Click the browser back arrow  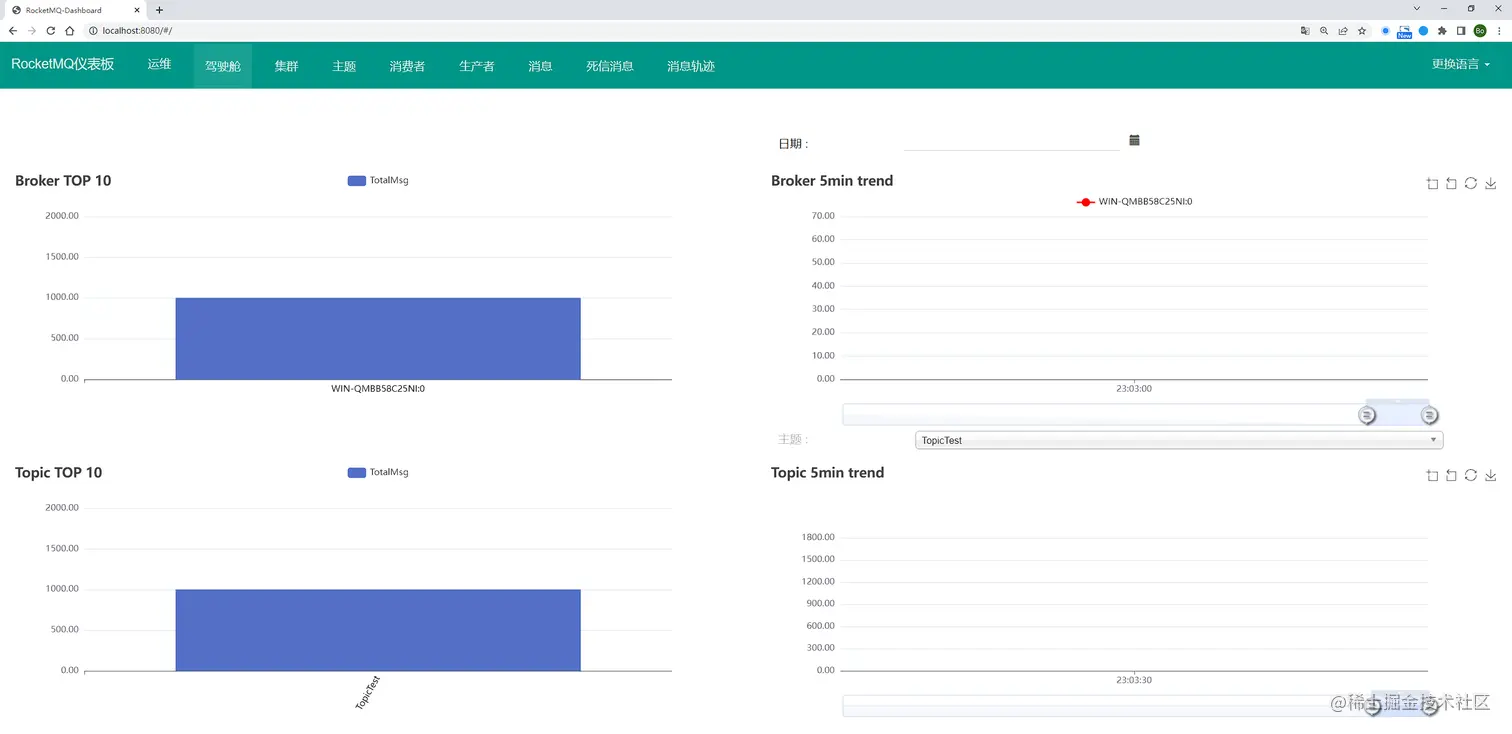point(13,31)
